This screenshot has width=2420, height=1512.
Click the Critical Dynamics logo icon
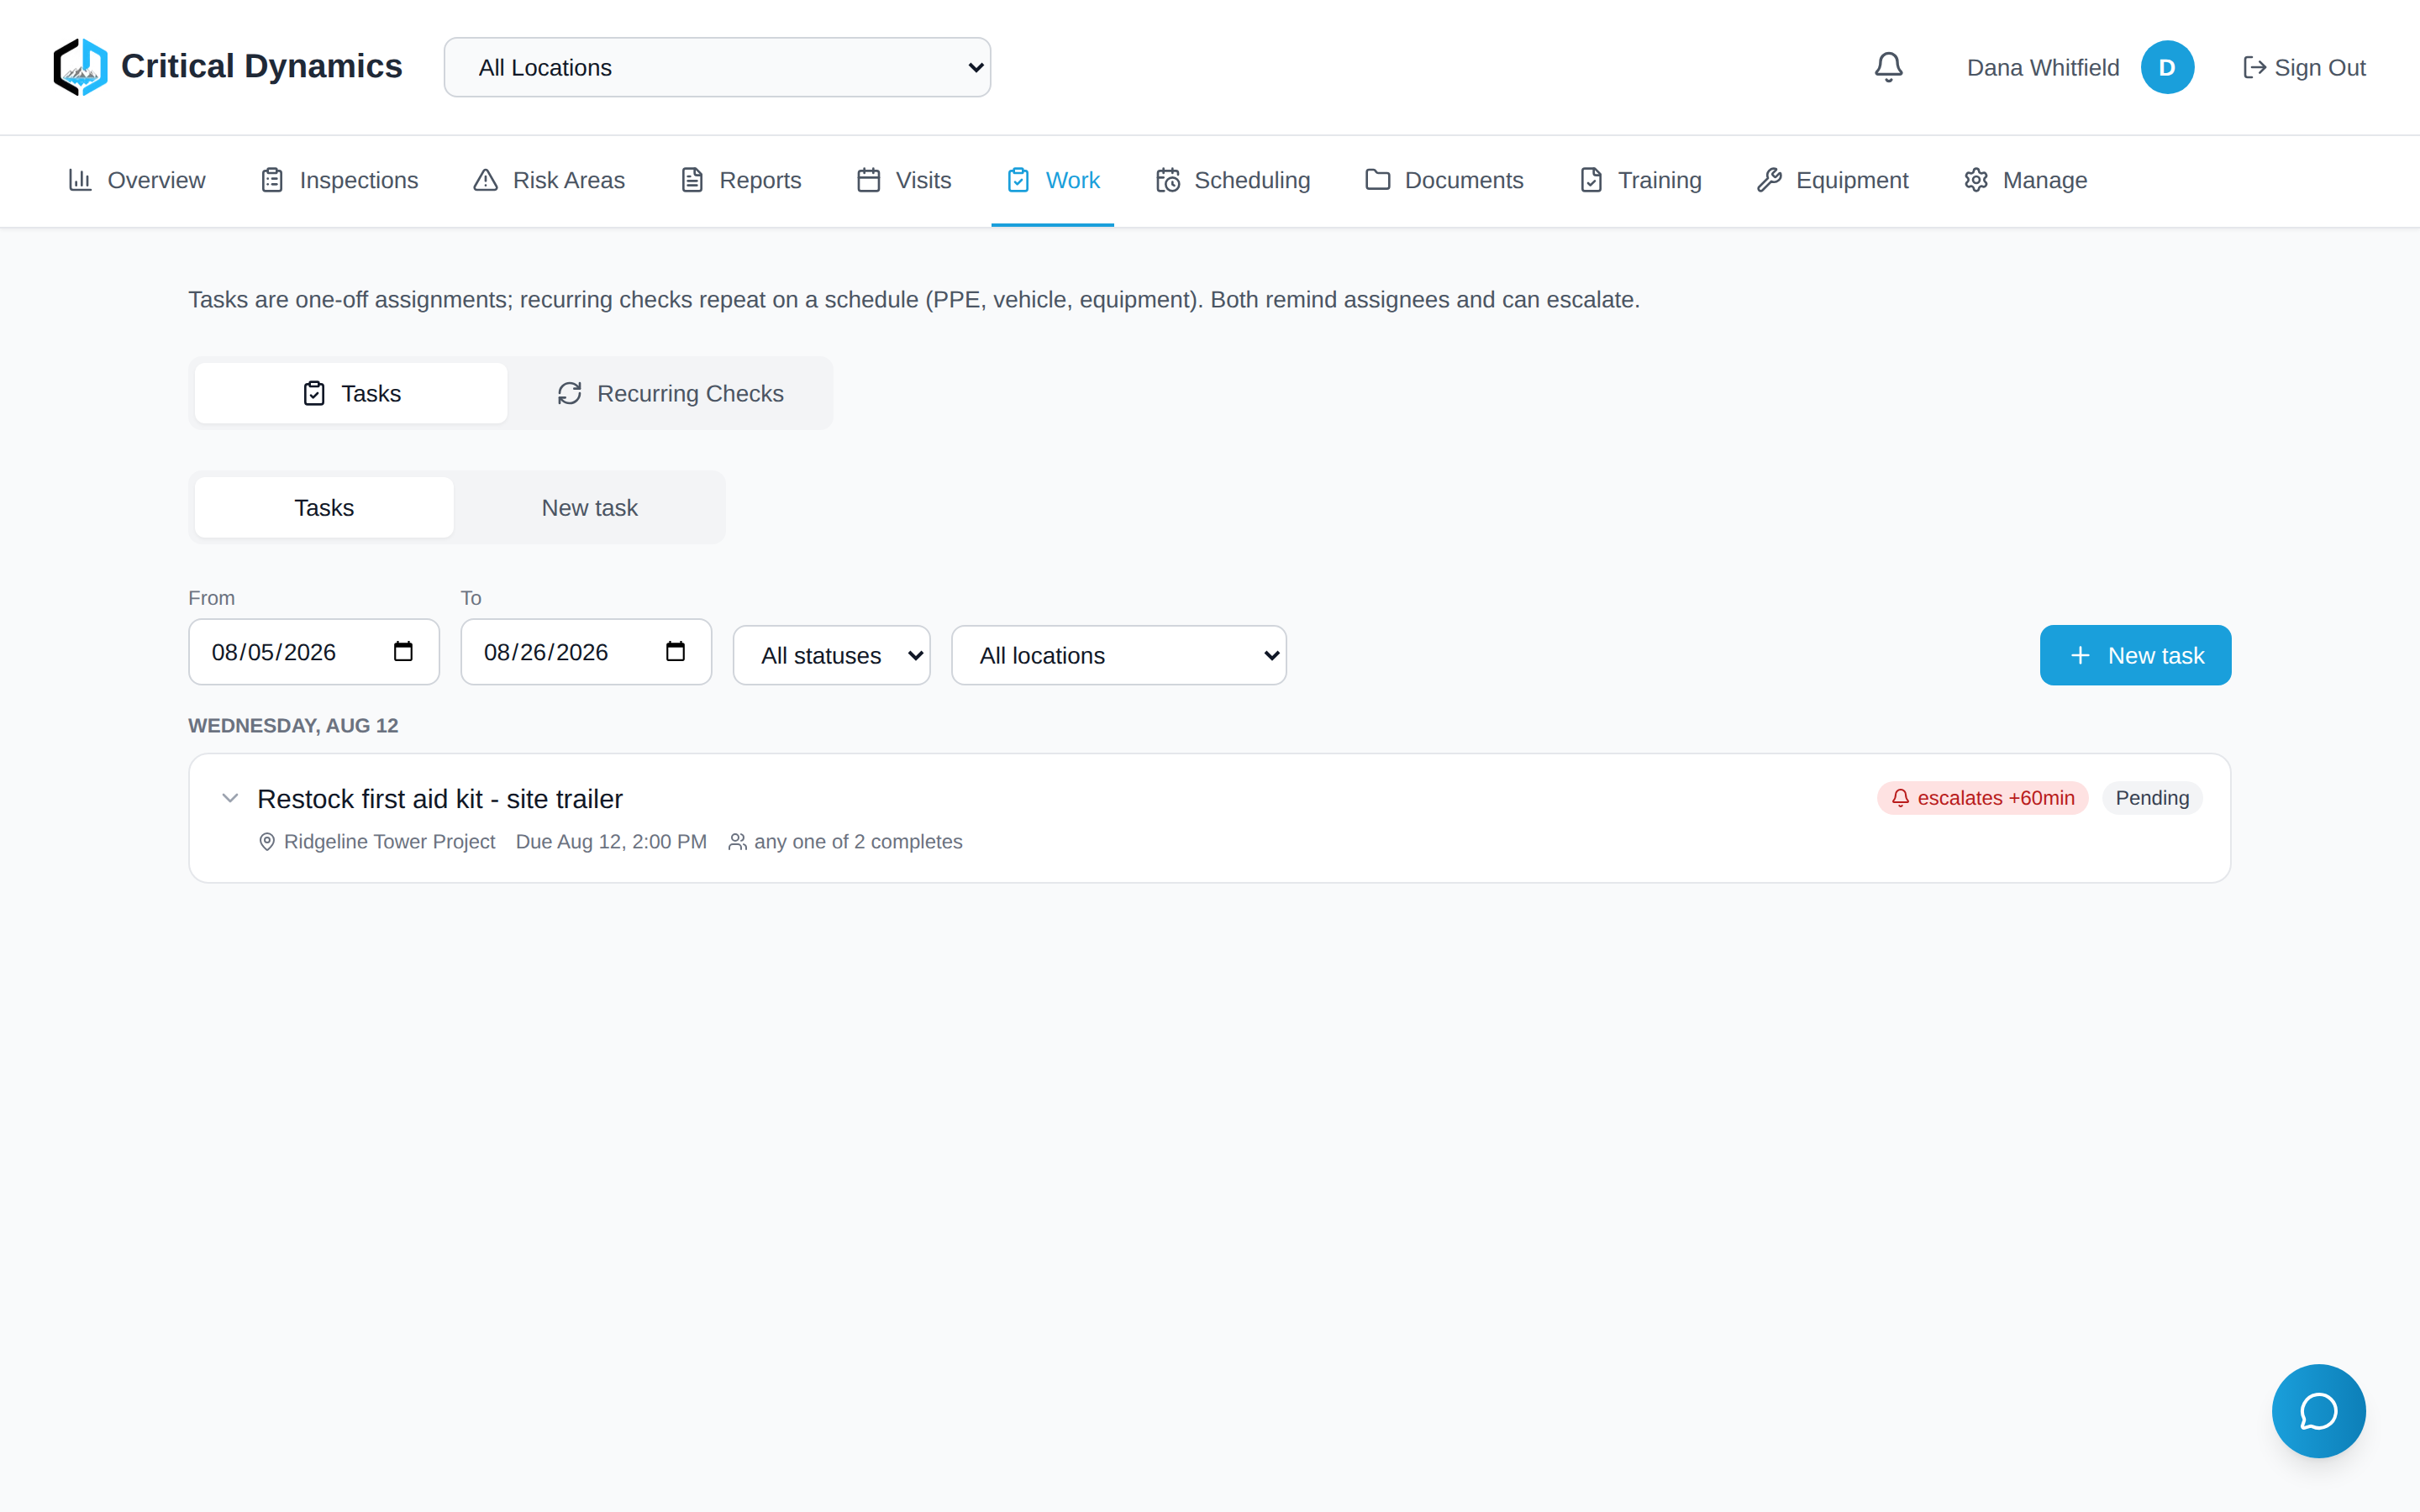[x=80, y=67]
